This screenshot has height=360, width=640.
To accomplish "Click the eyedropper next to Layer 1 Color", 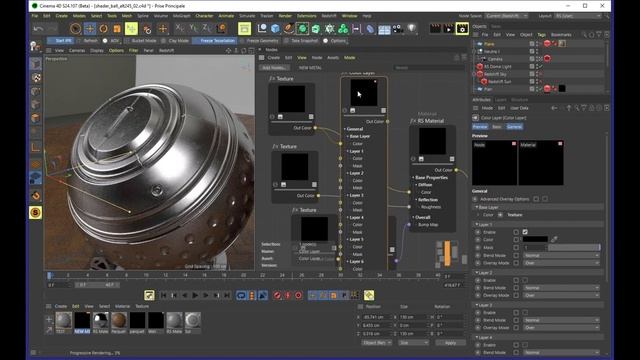I will click(x=554, y=239).
